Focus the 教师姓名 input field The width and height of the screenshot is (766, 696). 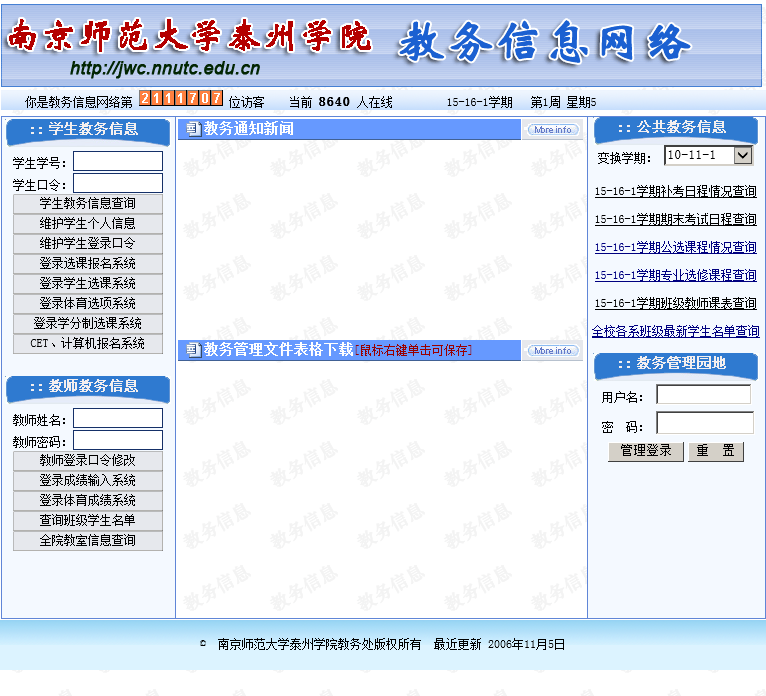click(118, 418)
